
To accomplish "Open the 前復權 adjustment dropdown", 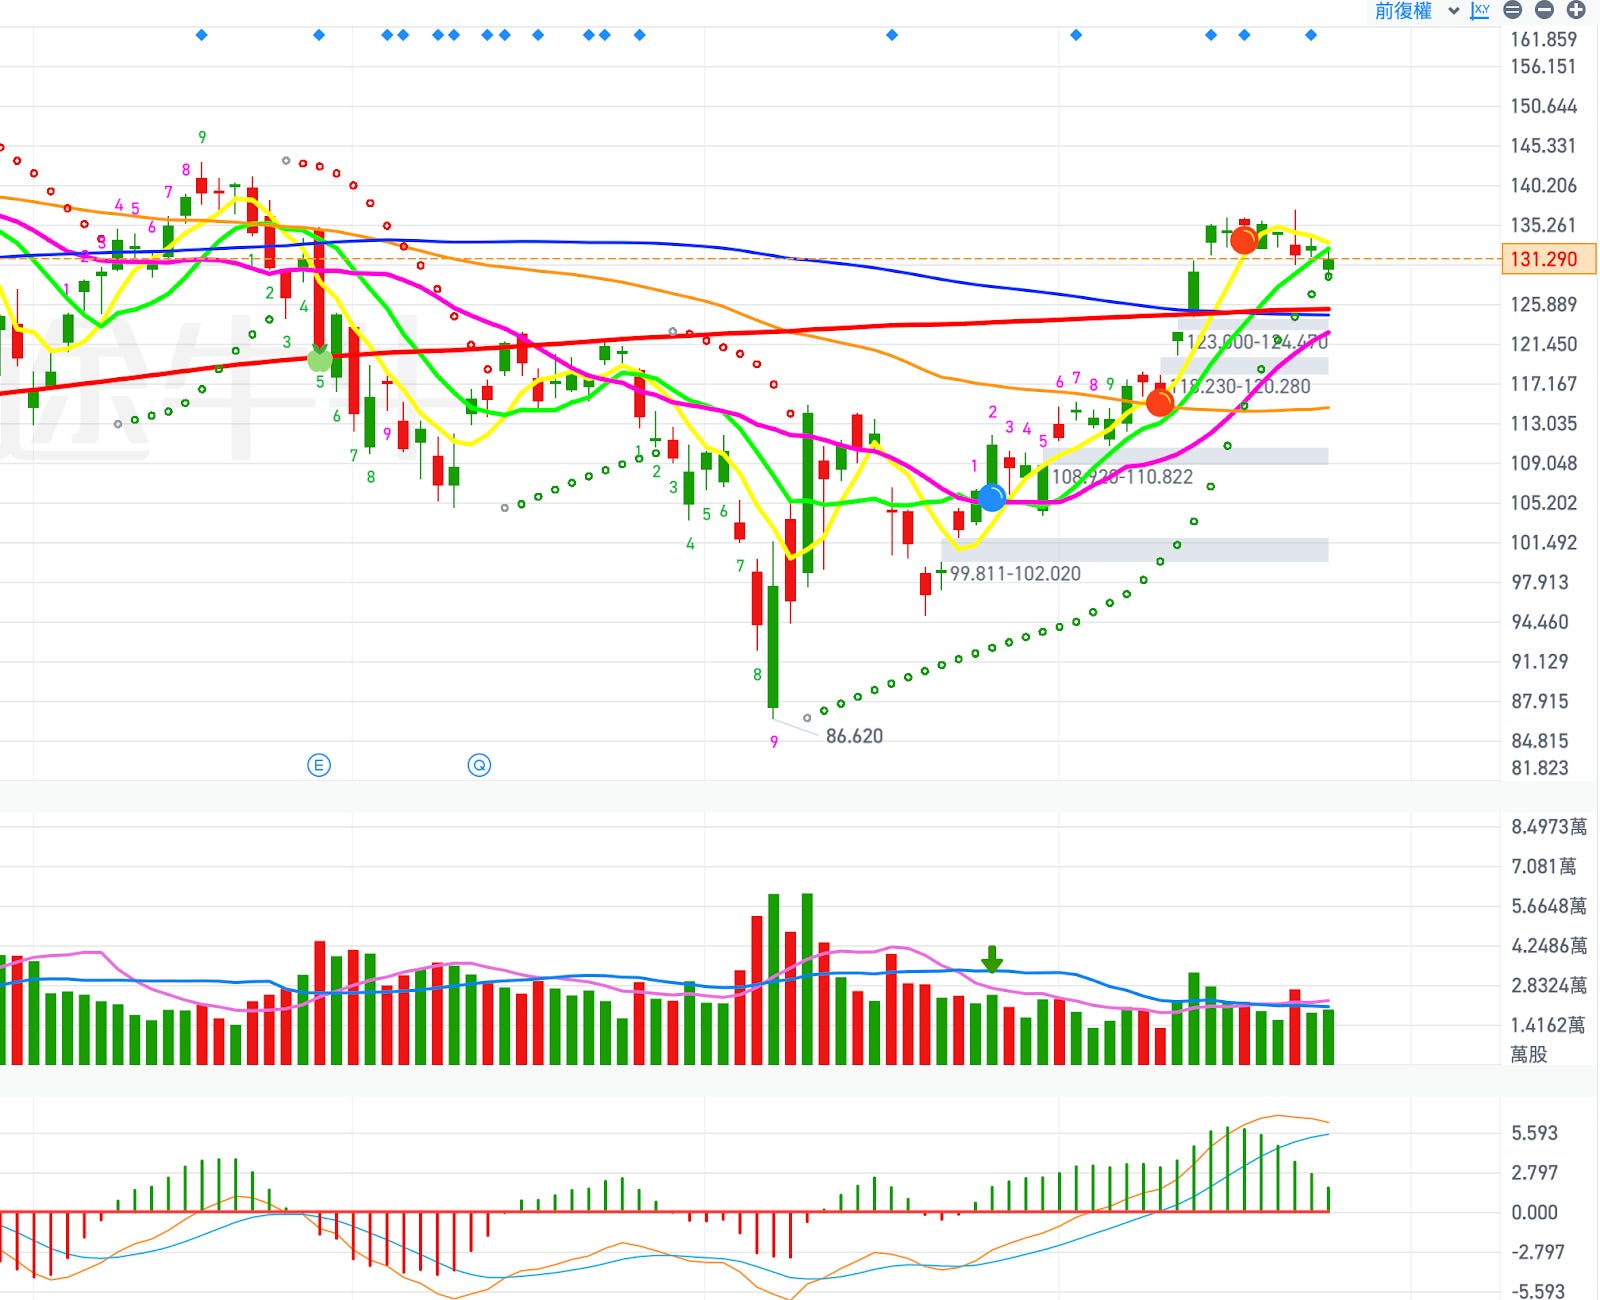I will [1404, 11].
